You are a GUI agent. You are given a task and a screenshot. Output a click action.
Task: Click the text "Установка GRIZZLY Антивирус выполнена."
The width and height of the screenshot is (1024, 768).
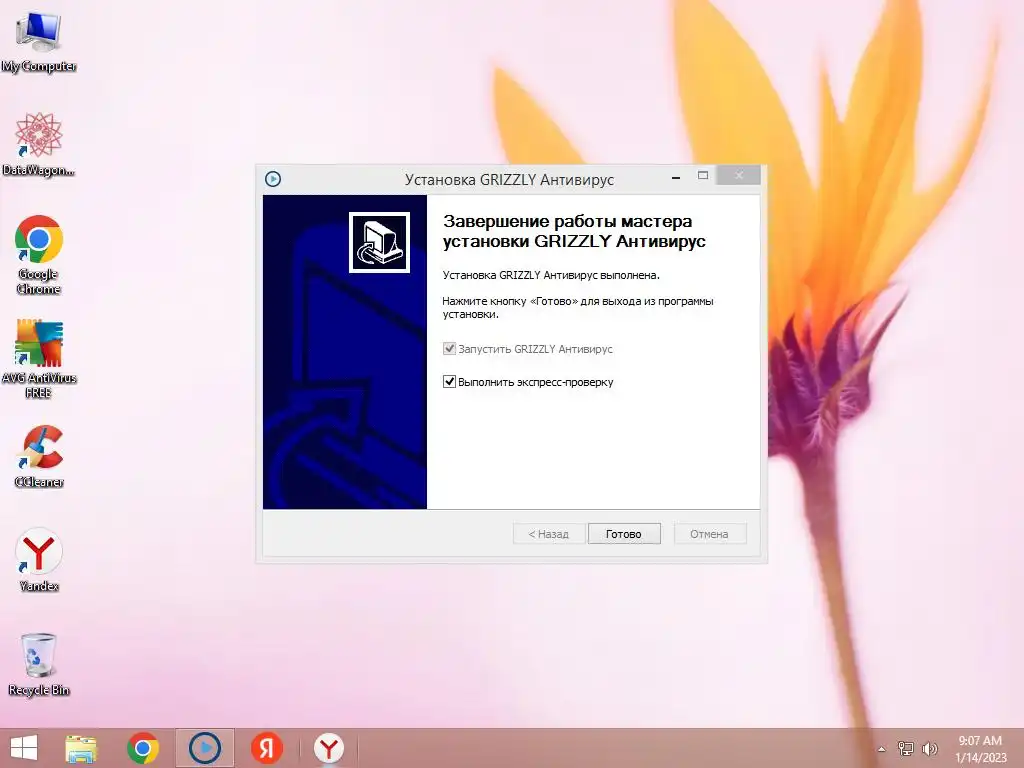tap(551, 275)
